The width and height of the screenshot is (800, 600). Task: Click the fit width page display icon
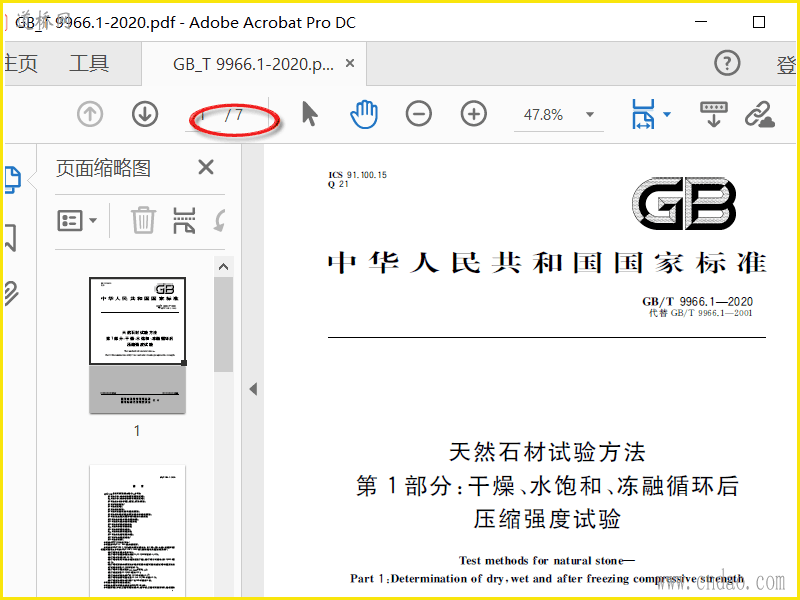point(643,114)
